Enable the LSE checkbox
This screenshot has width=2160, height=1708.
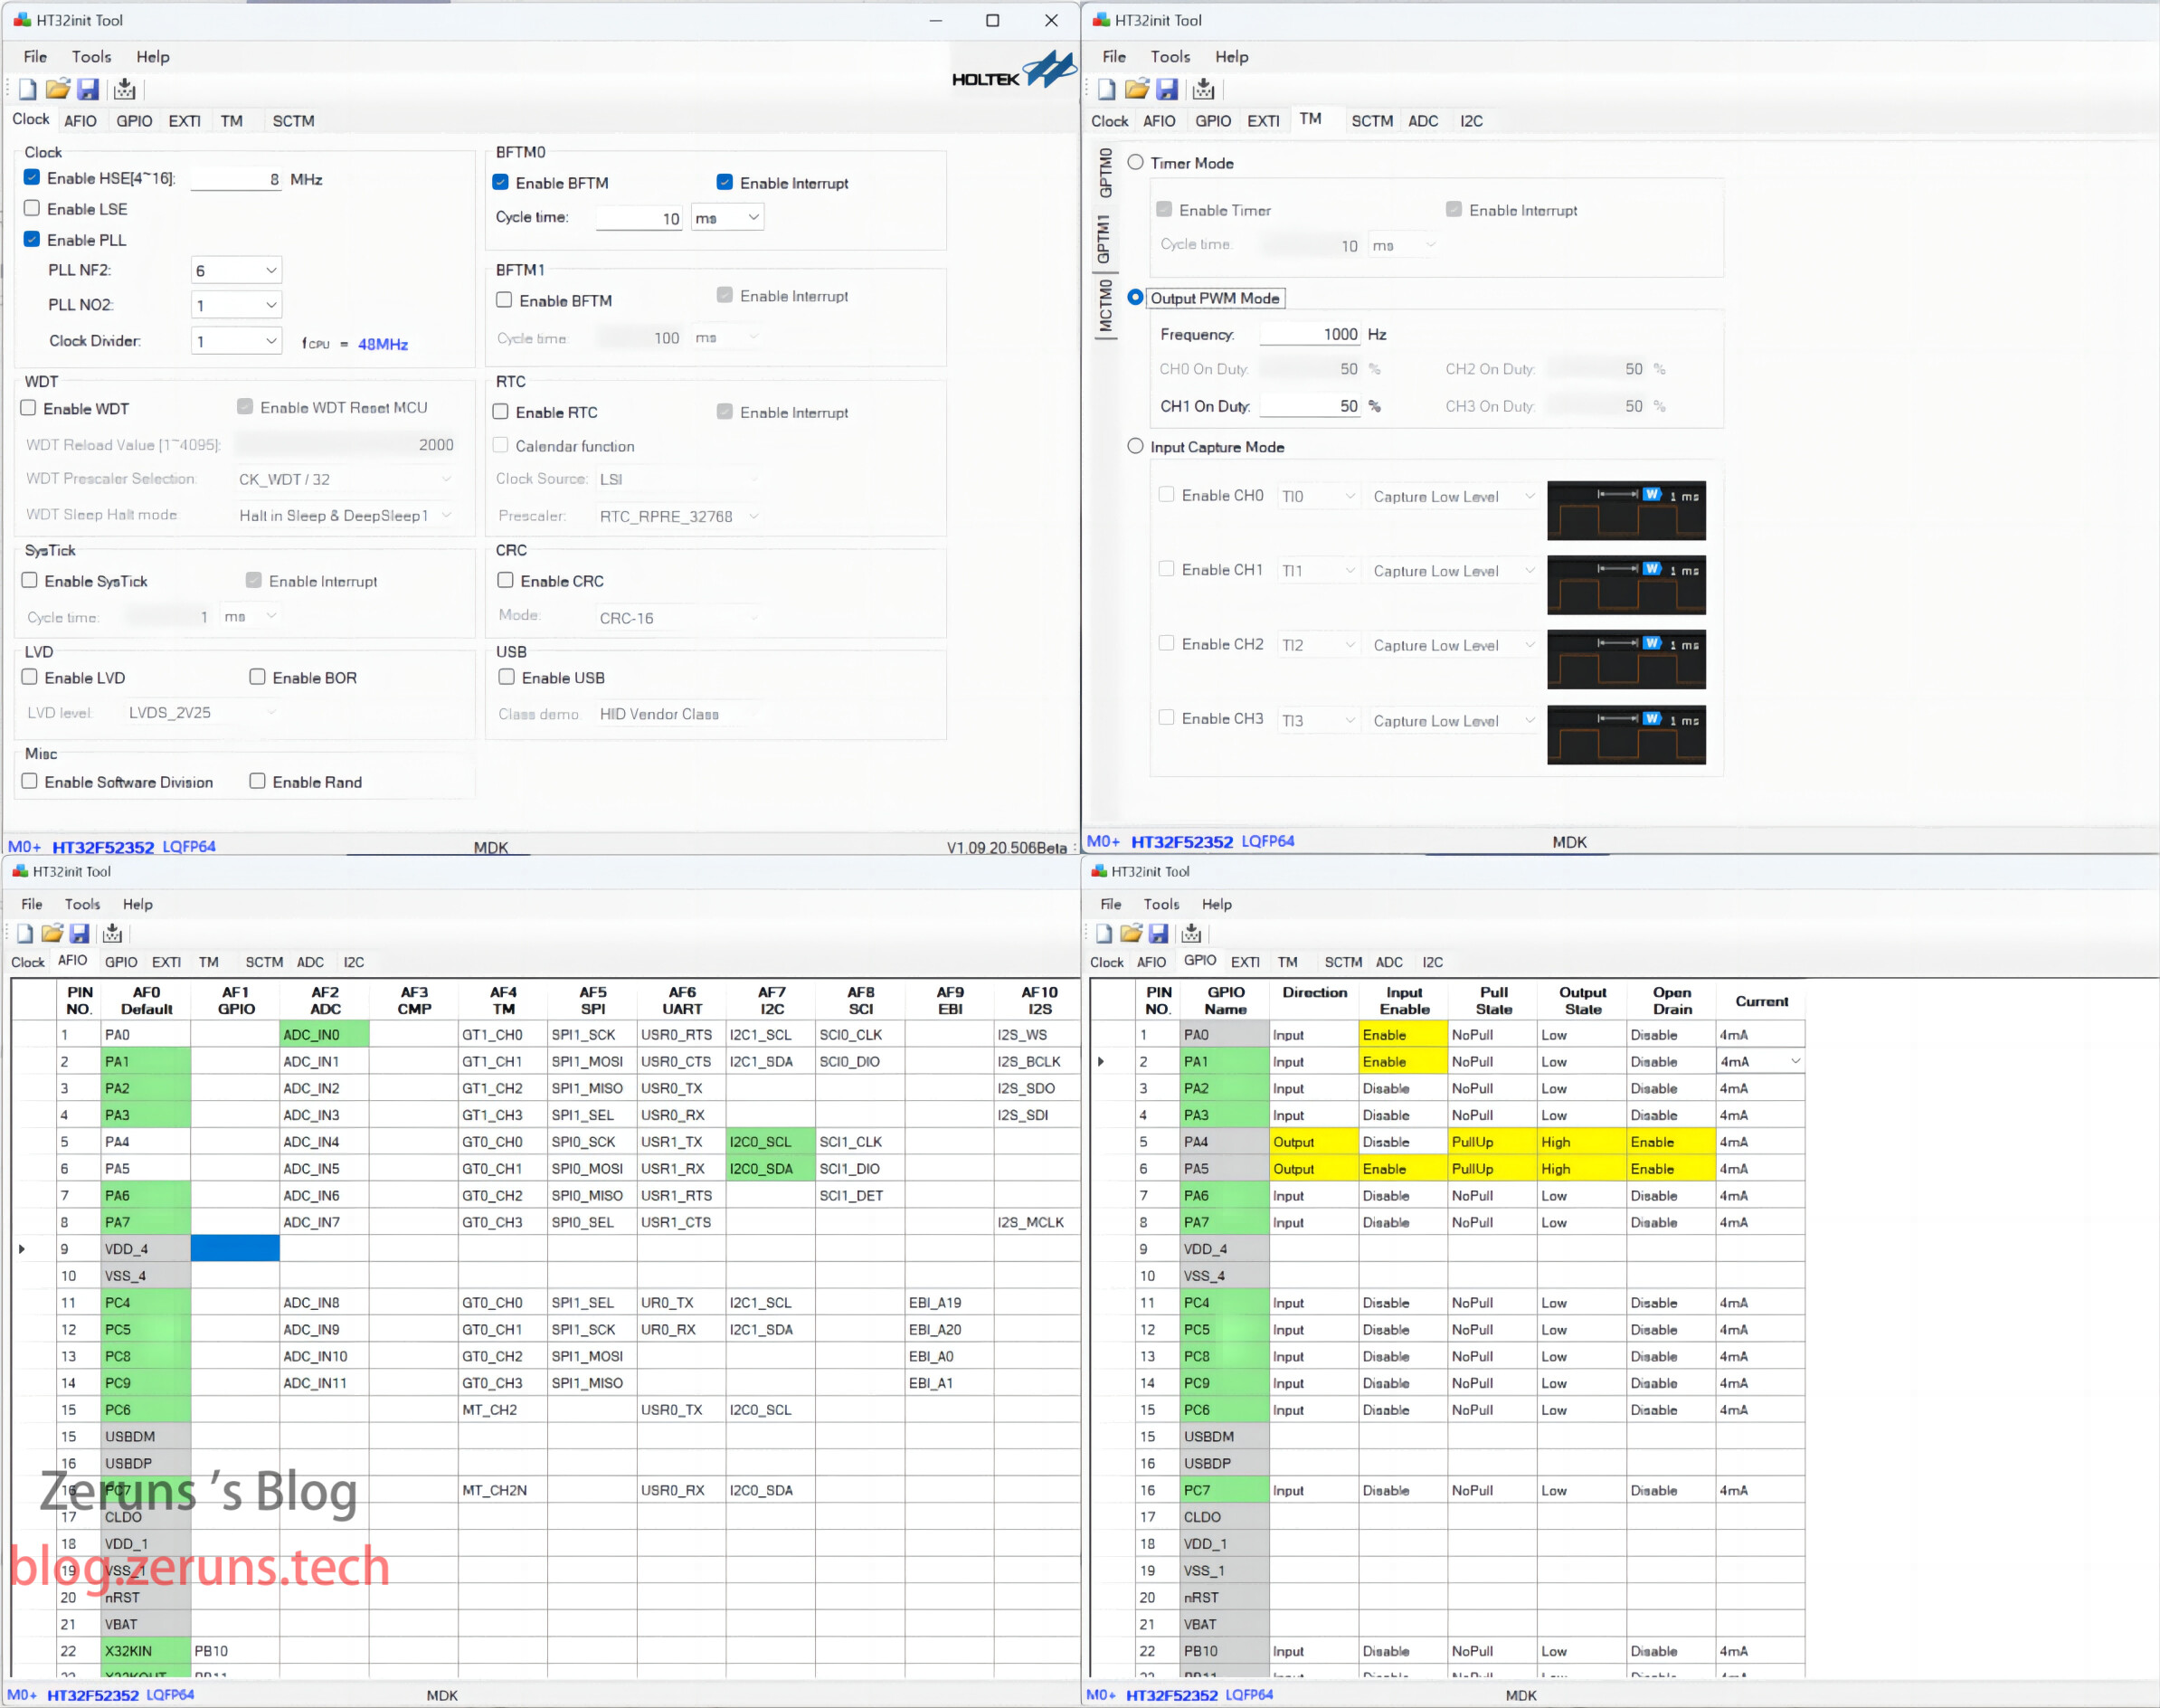(32, 208)
